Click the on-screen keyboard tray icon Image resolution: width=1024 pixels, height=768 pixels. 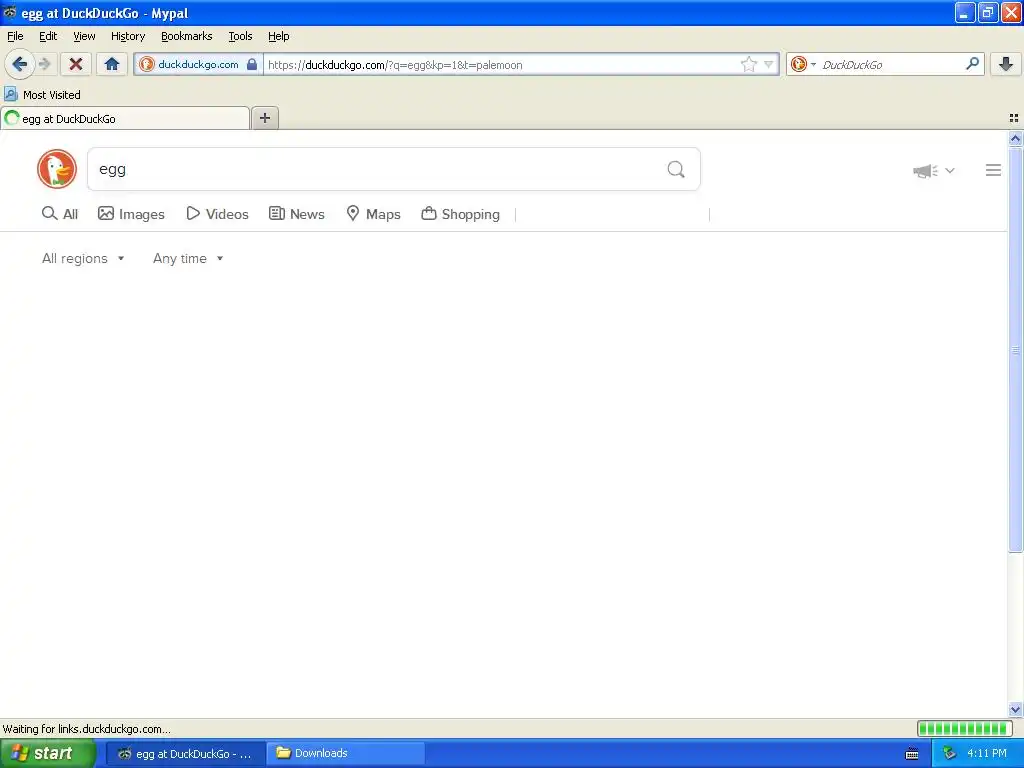coord(912,754)
